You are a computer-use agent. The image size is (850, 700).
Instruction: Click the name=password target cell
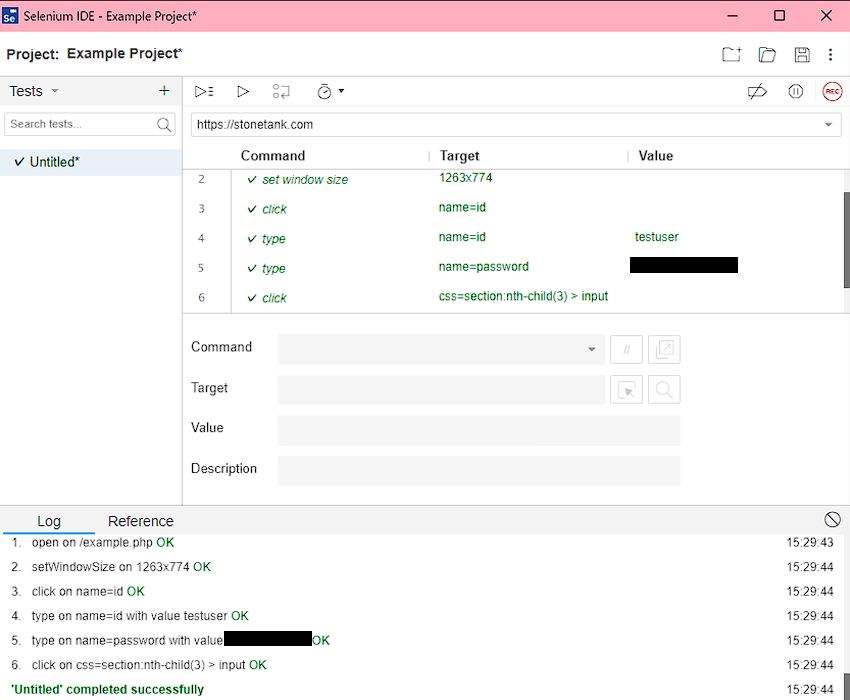(x=484, y=267)
